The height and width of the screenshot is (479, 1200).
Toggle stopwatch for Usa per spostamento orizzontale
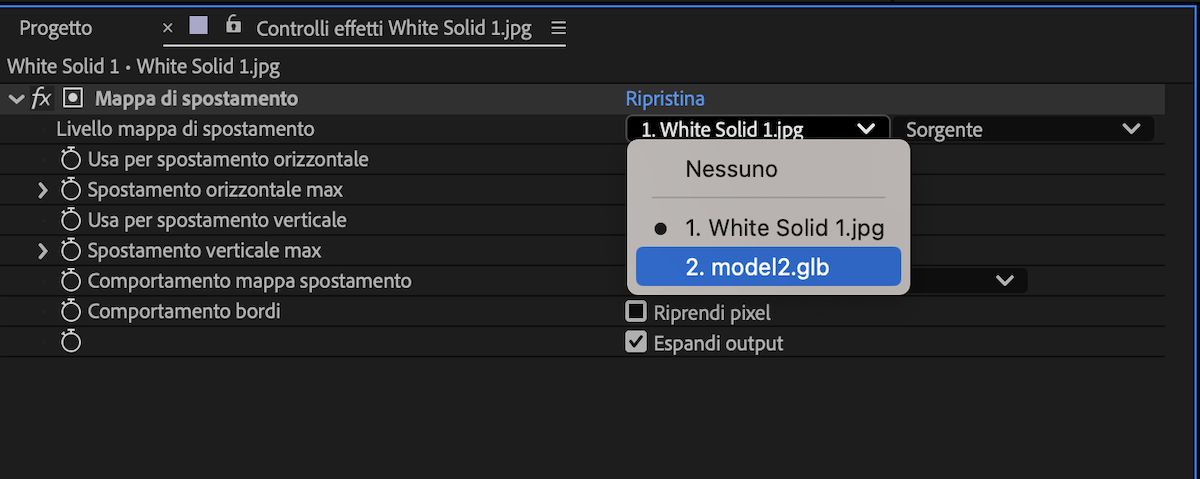pyautogui.click(x=71, y=159)
